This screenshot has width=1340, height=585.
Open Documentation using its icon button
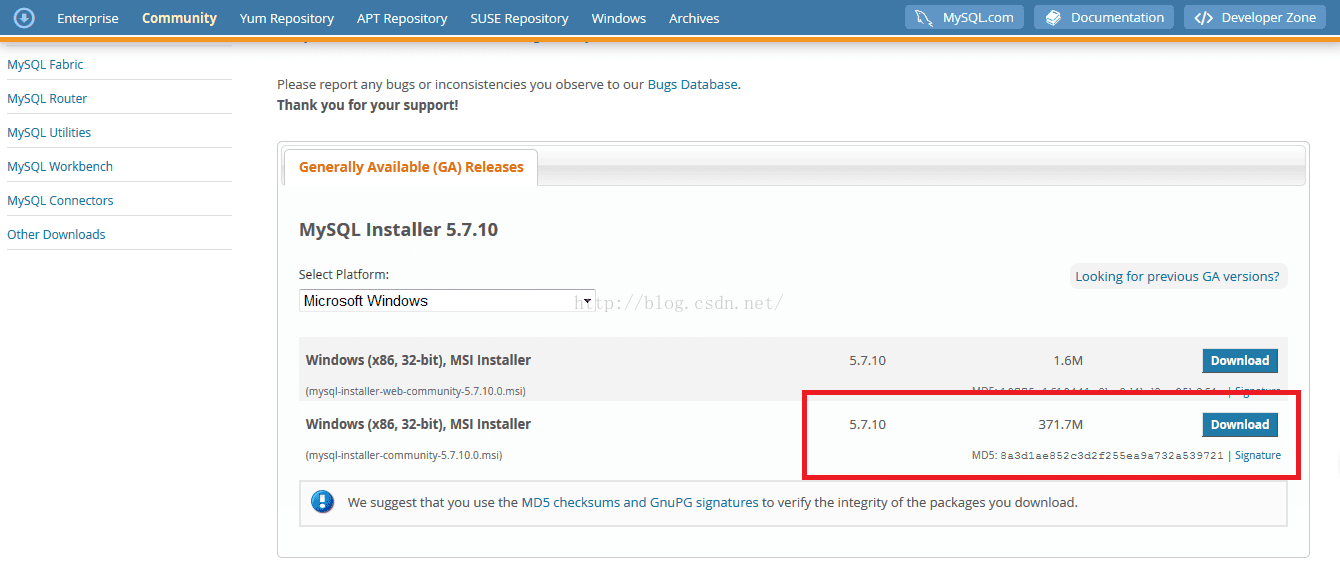pos(1103,17)
